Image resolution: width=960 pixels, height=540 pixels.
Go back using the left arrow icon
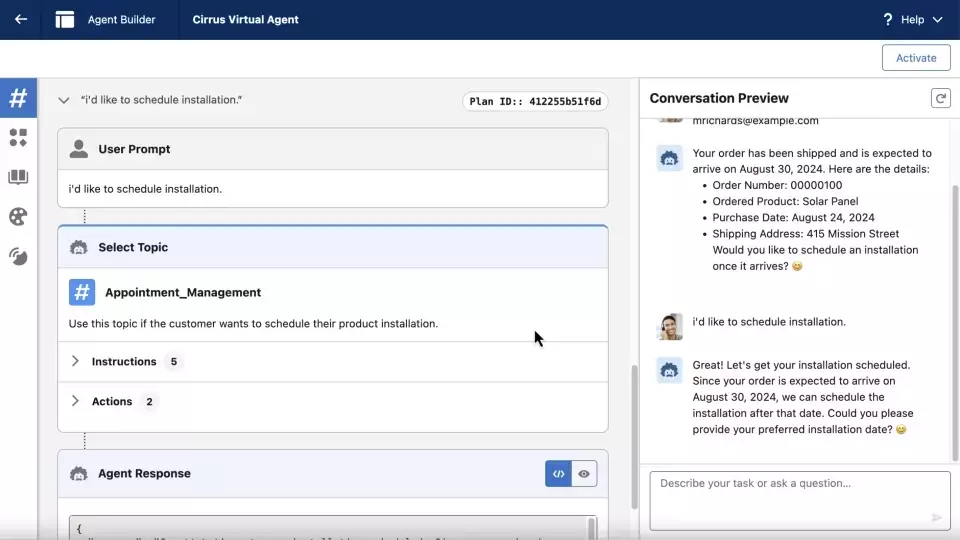pos(21,20)
